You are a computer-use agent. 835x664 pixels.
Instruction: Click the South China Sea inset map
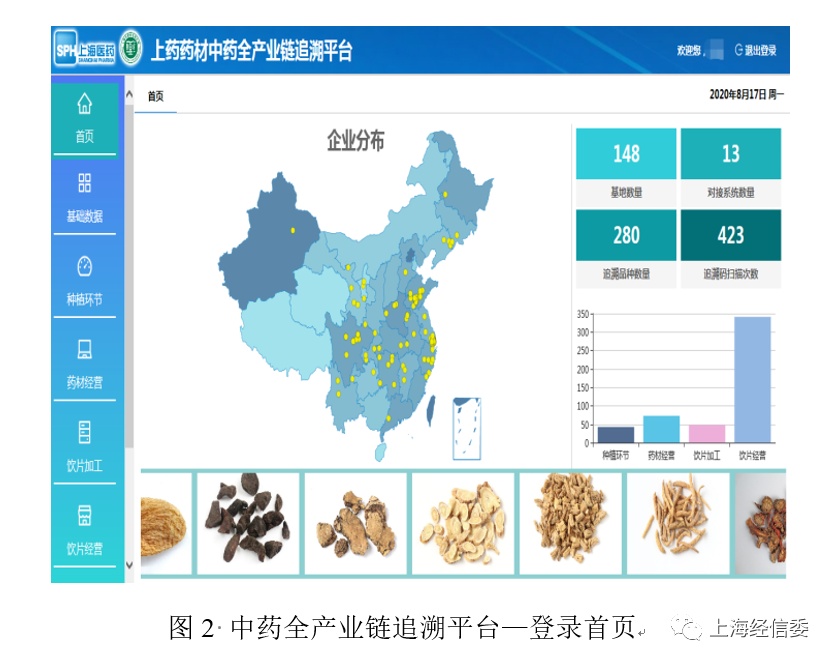coord(466,428)
